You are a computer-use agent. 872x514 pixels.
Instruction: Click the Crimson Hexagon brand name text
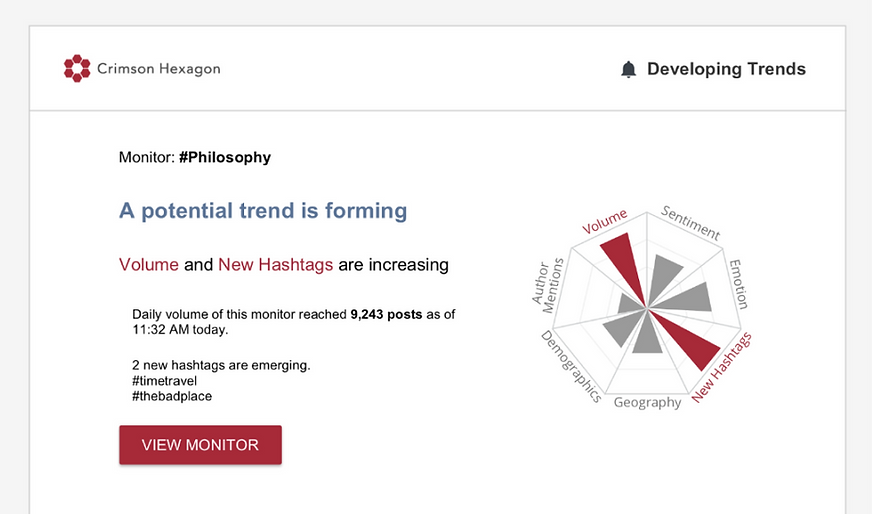[x=158, y=69]
